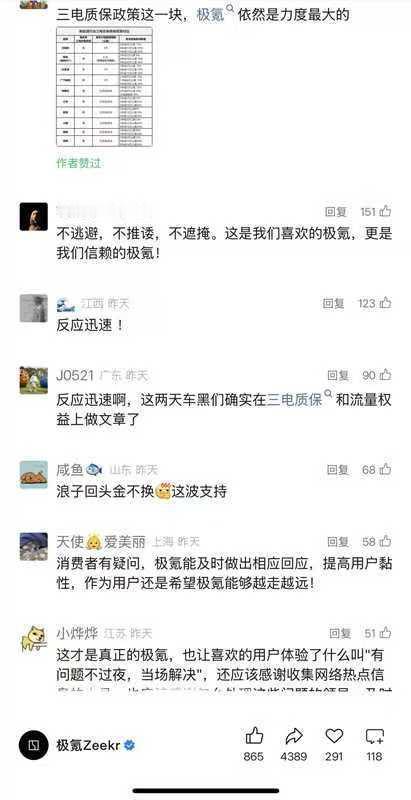Like J0521's comment with 90 likes
The height and width of the screenshot is (800, 411).
click(x=386, y=376)
